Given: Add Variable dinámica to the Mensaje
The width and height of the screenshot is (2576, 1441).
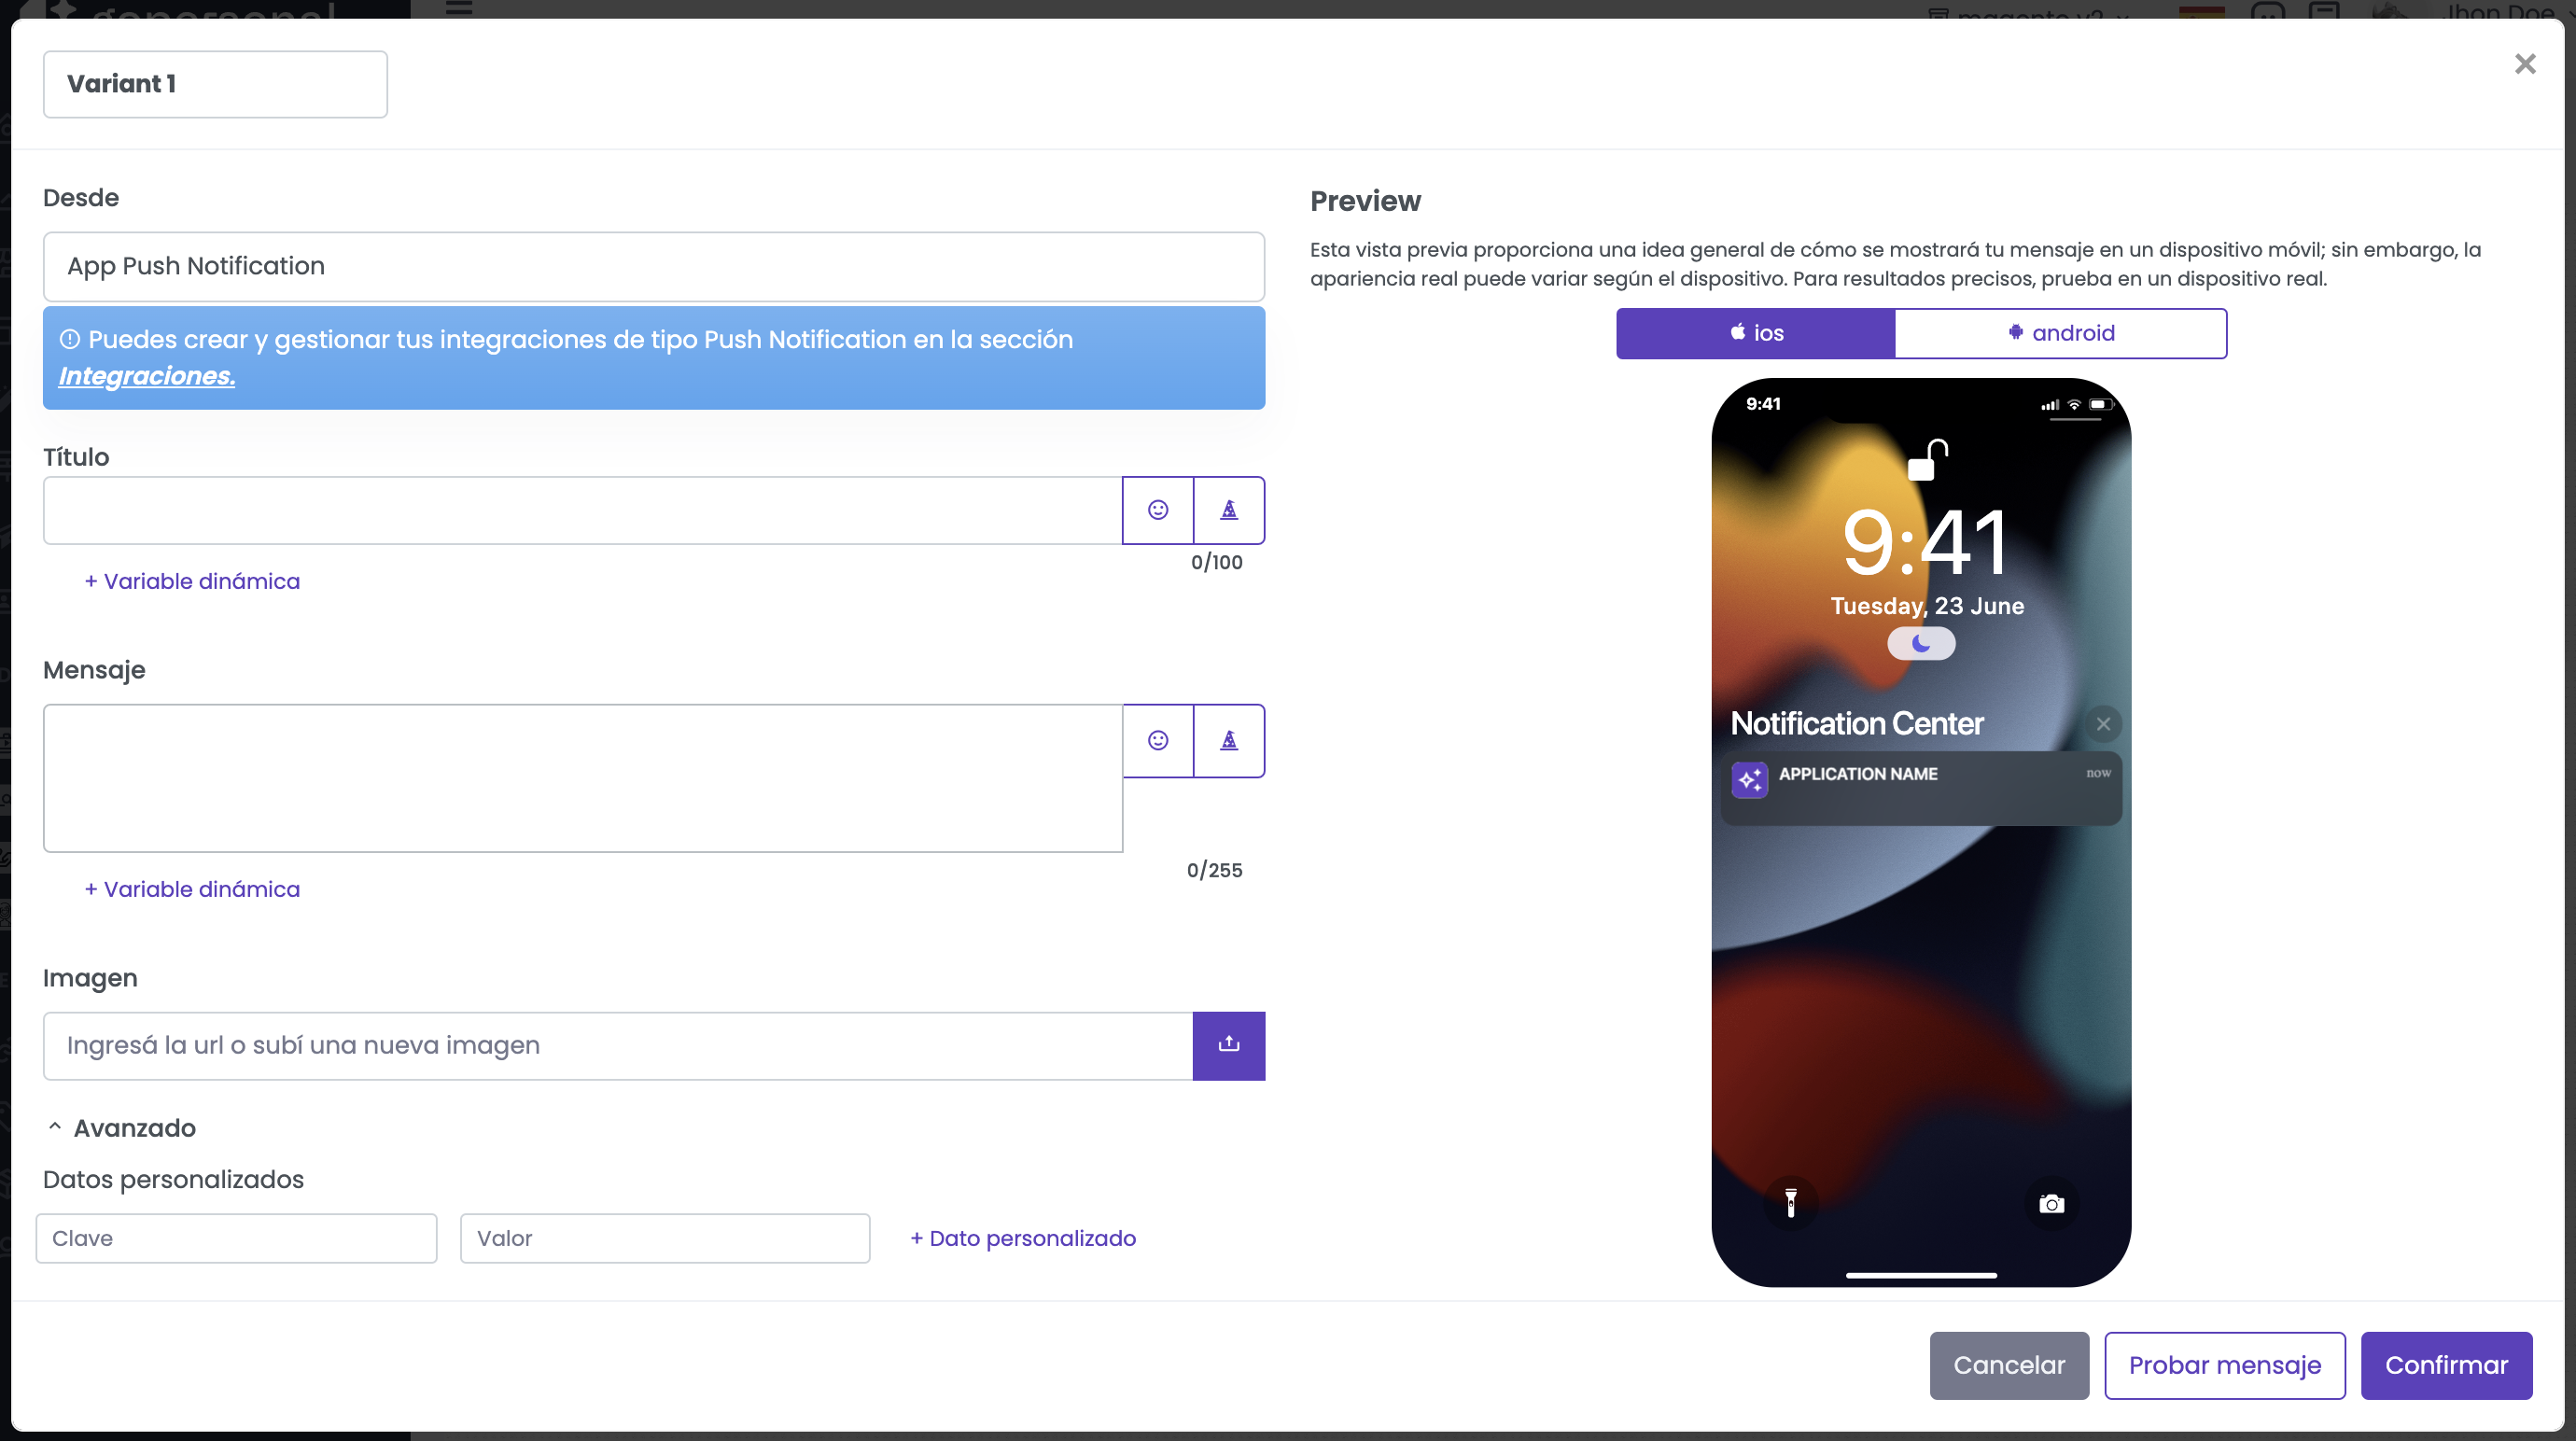Looking at the screenshot, I should [x=192, y=889].
